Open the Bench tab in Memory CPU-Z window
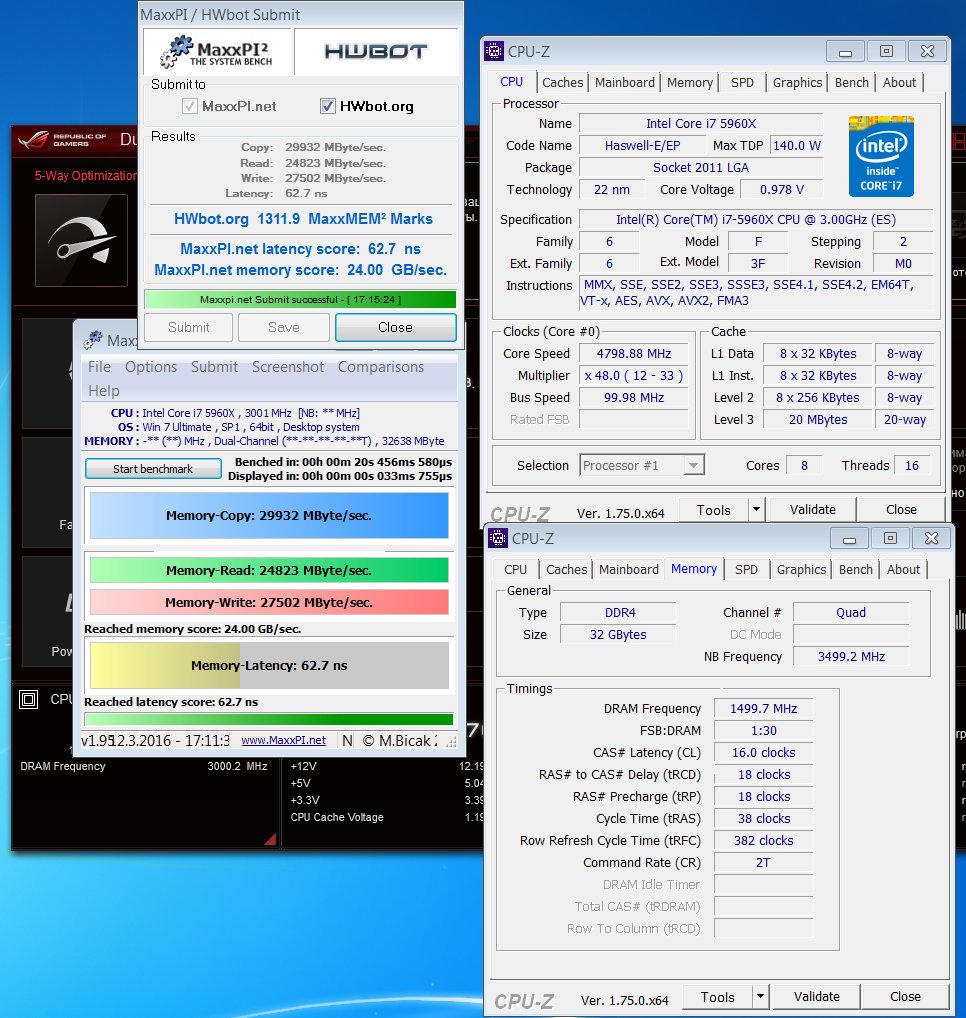 click(x=856, y=569)
